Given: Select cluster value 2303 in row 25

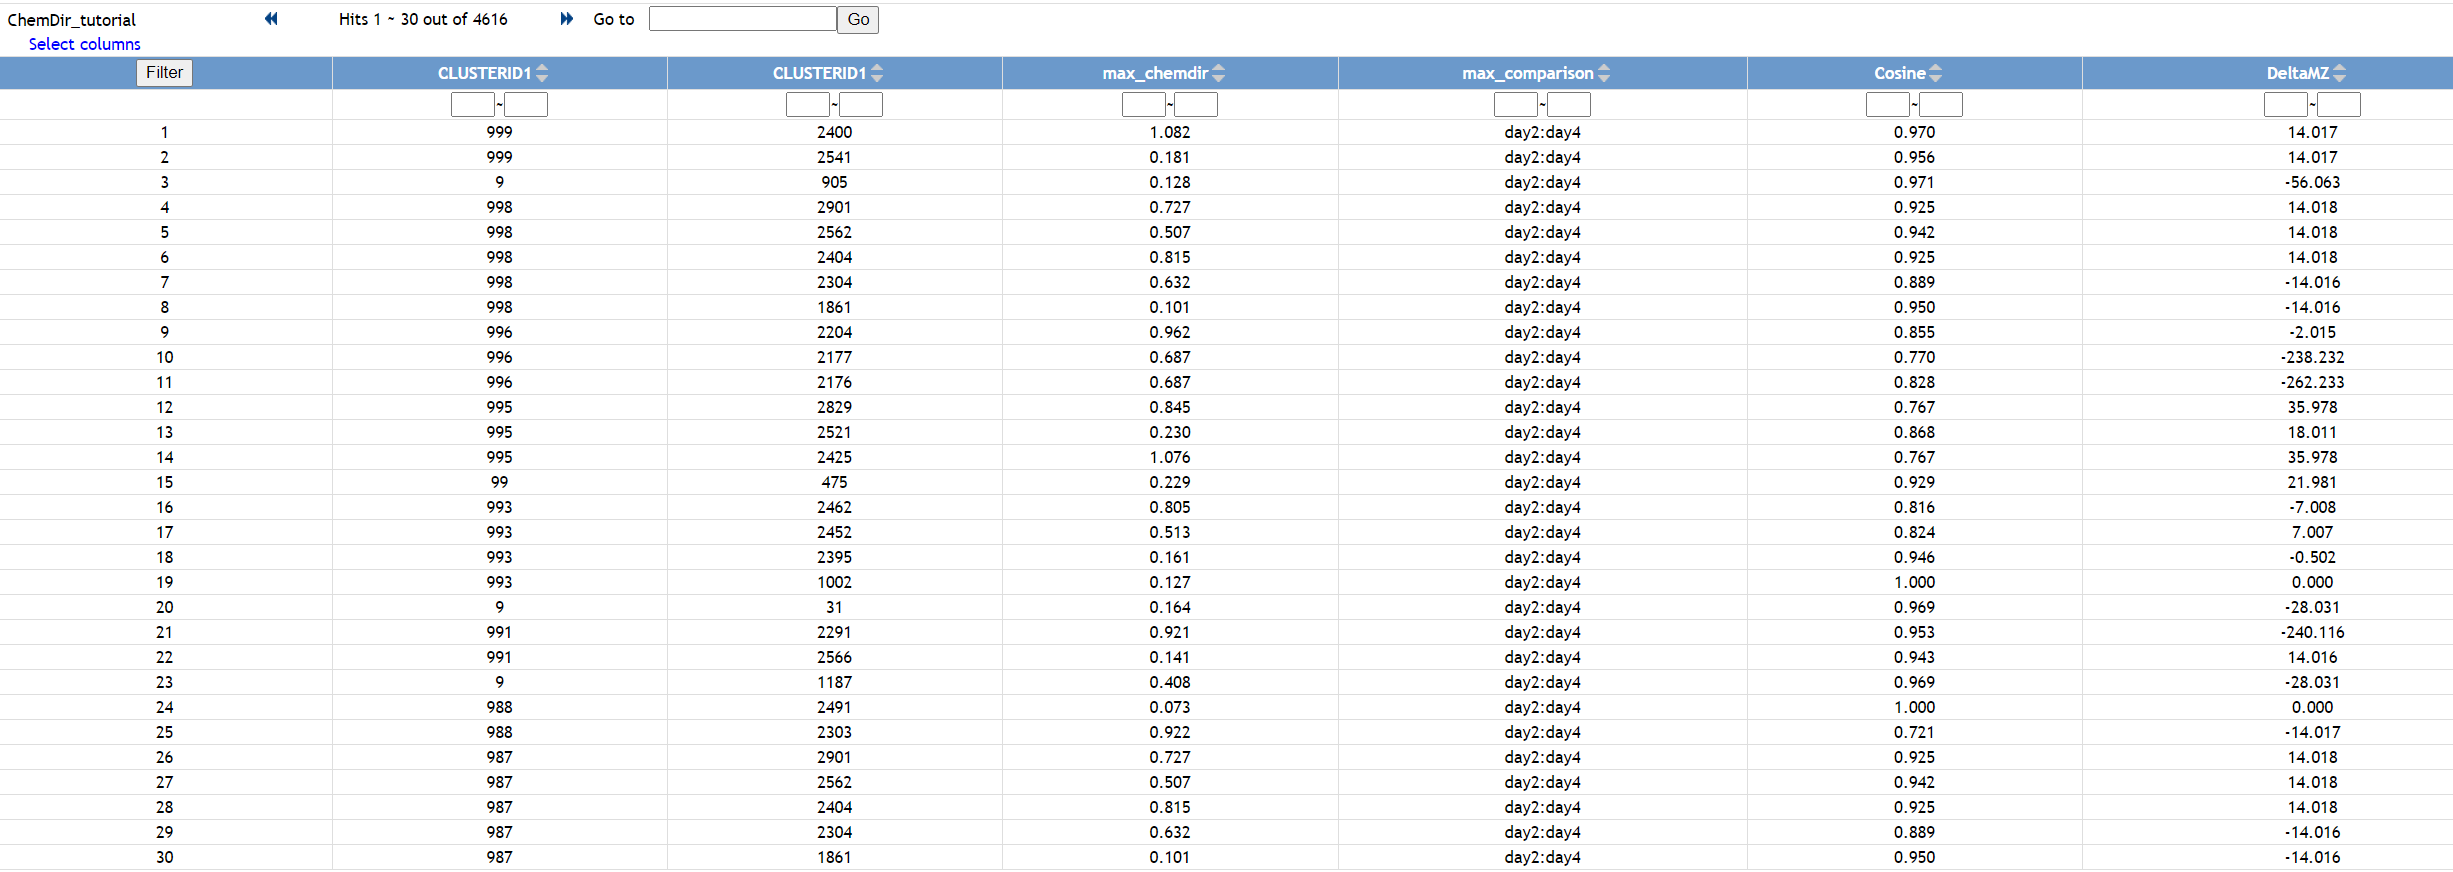Looking at the screenshot, I should point(834,732).
